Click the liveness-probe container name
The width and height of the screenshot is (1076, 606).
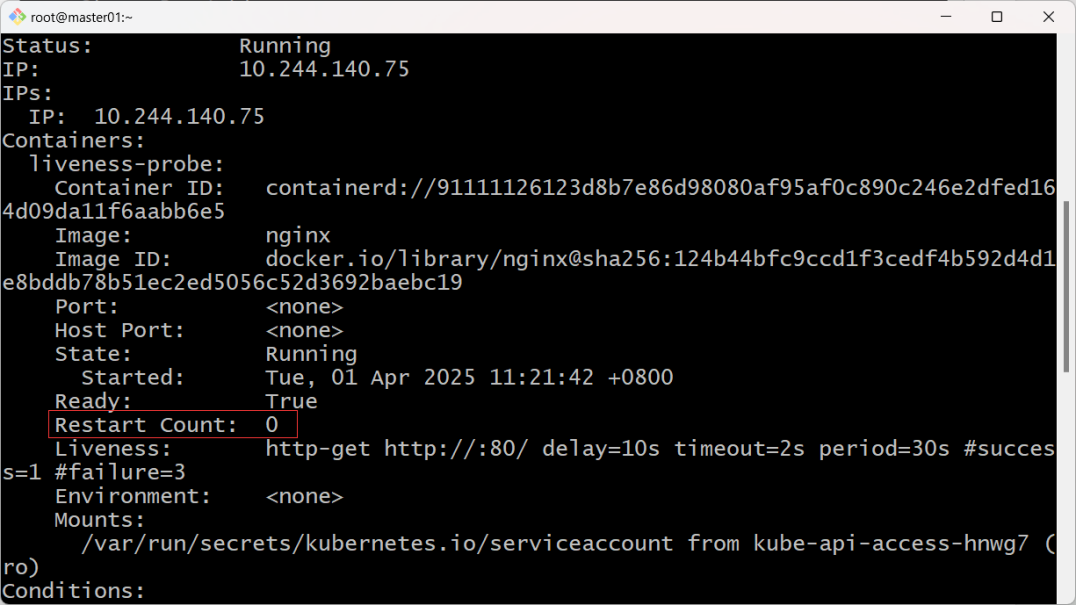pyautogui.click(x=126, y=165)
